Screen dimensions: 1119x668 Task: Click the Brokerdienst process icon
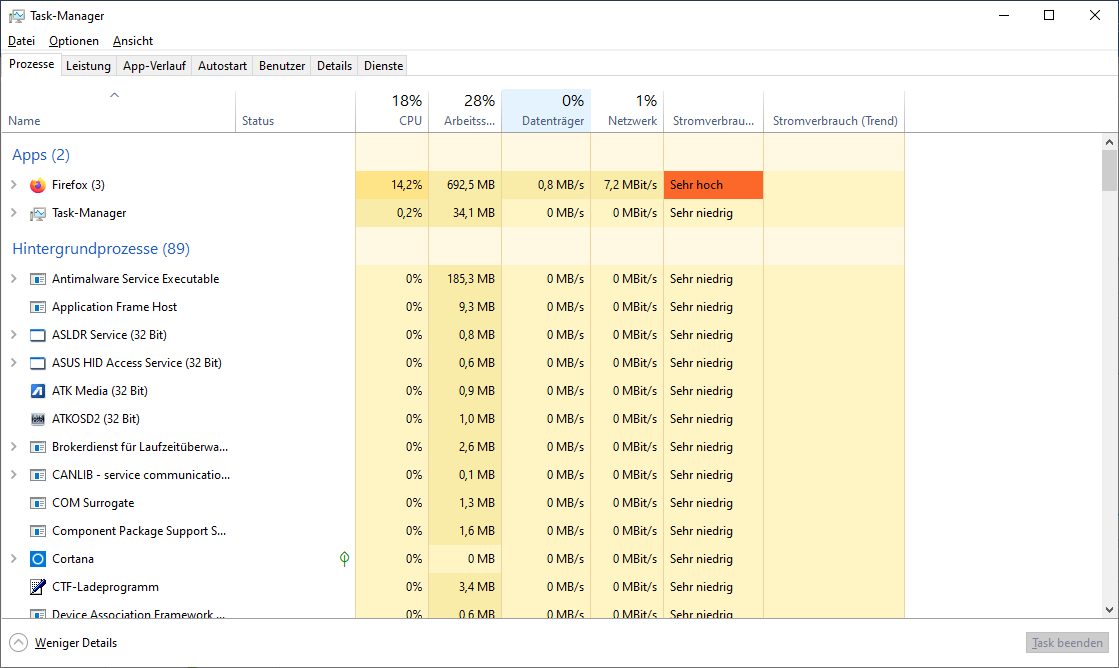38,447
